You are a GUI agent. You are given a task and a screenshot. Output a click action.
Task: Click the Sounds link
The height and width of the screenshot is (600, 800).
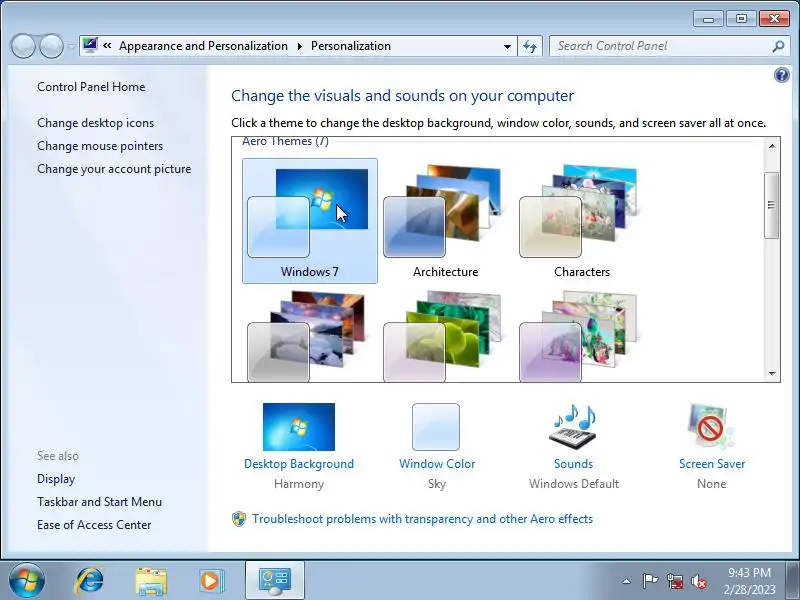(573, 464)
